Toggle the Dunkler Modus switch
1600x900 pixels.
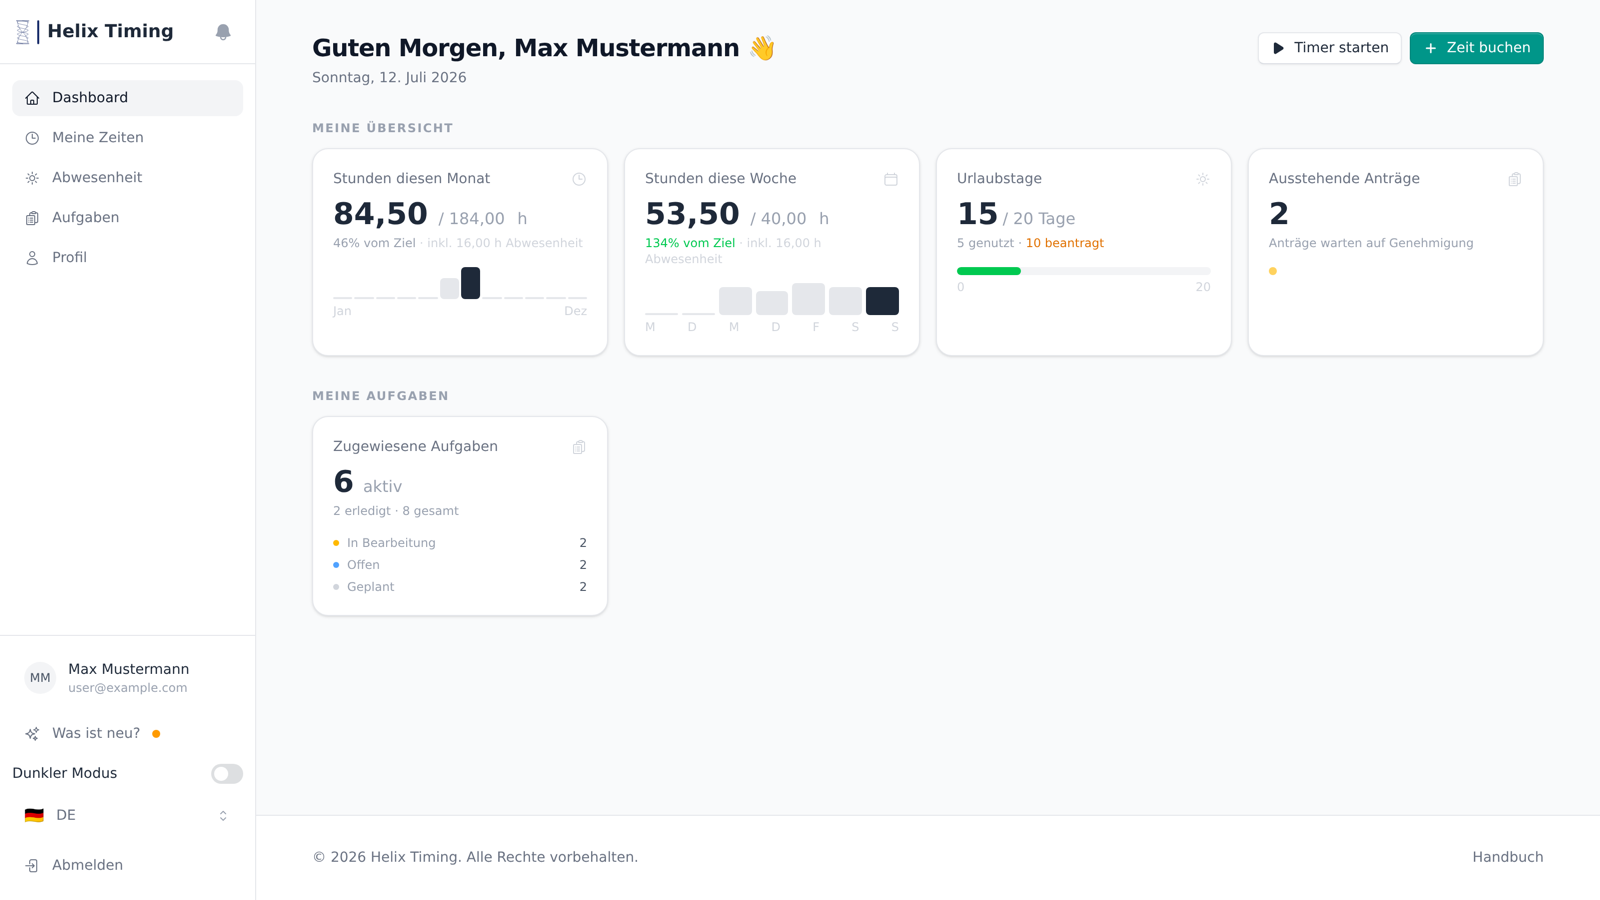tap(227, 774)
